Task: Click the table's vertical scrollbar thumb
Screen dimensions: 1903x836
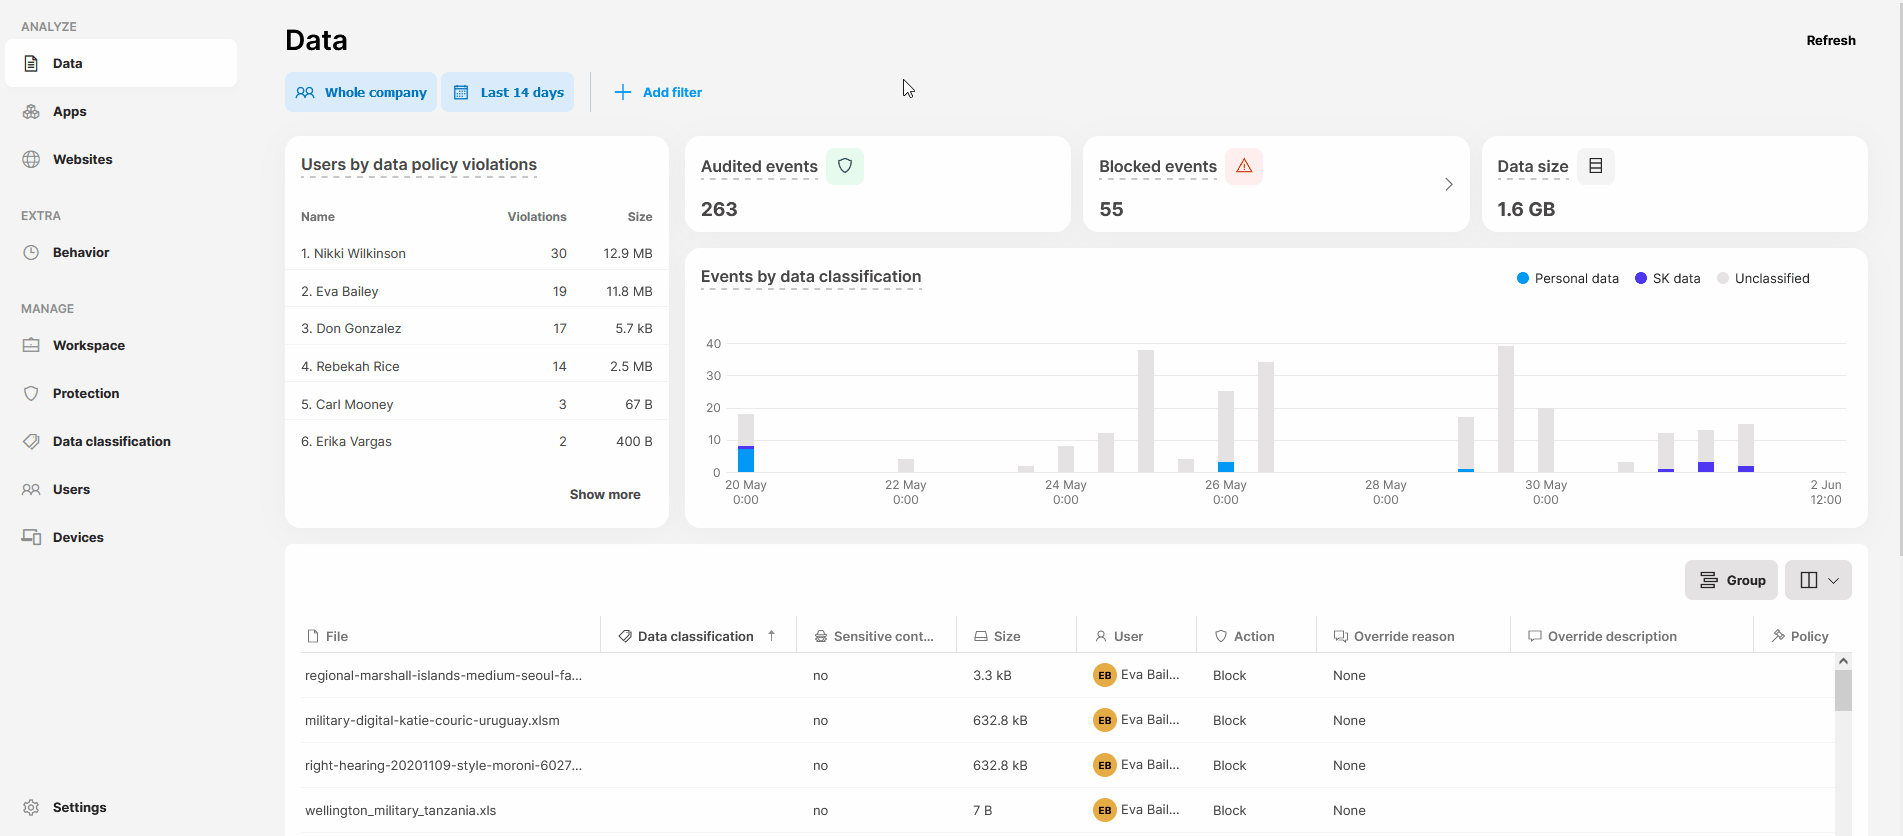Action: click(1843, 690)
